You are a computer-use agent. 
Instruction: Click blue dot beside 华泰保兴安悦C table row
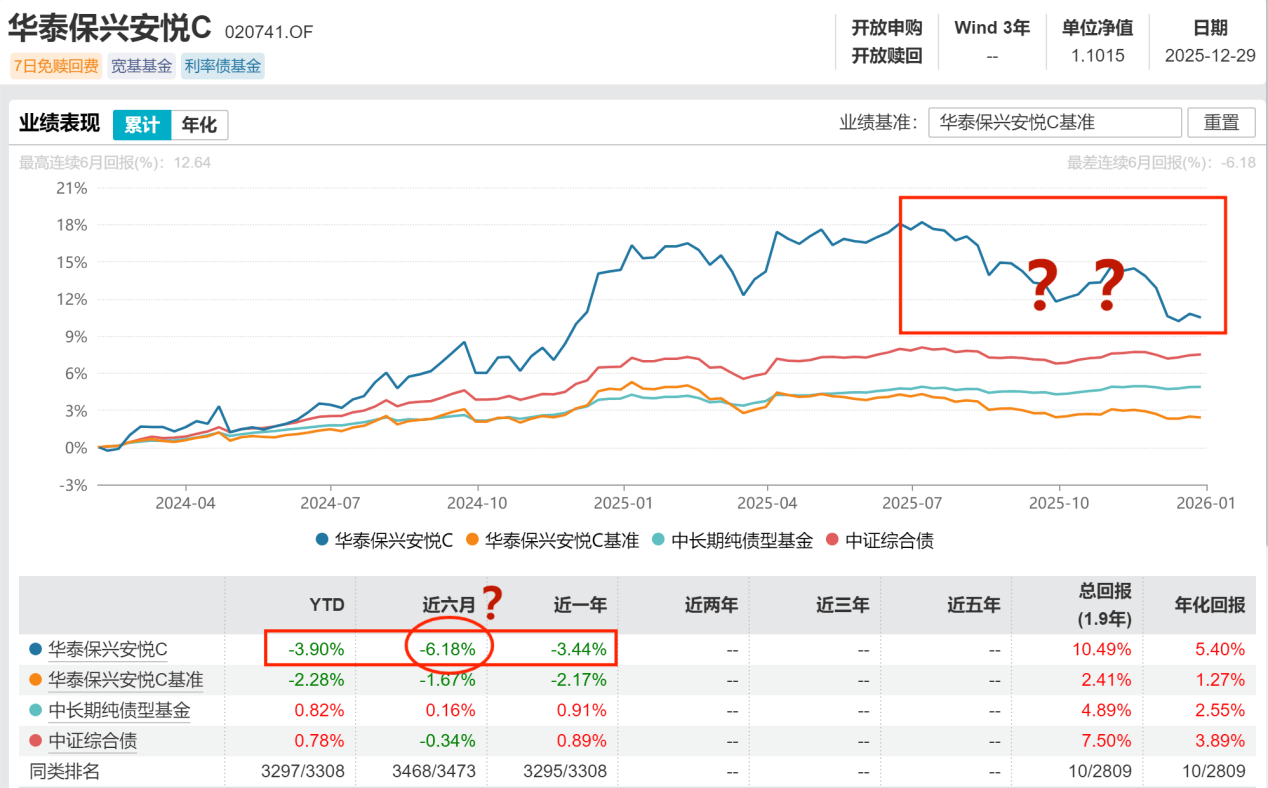coord(36,649)
